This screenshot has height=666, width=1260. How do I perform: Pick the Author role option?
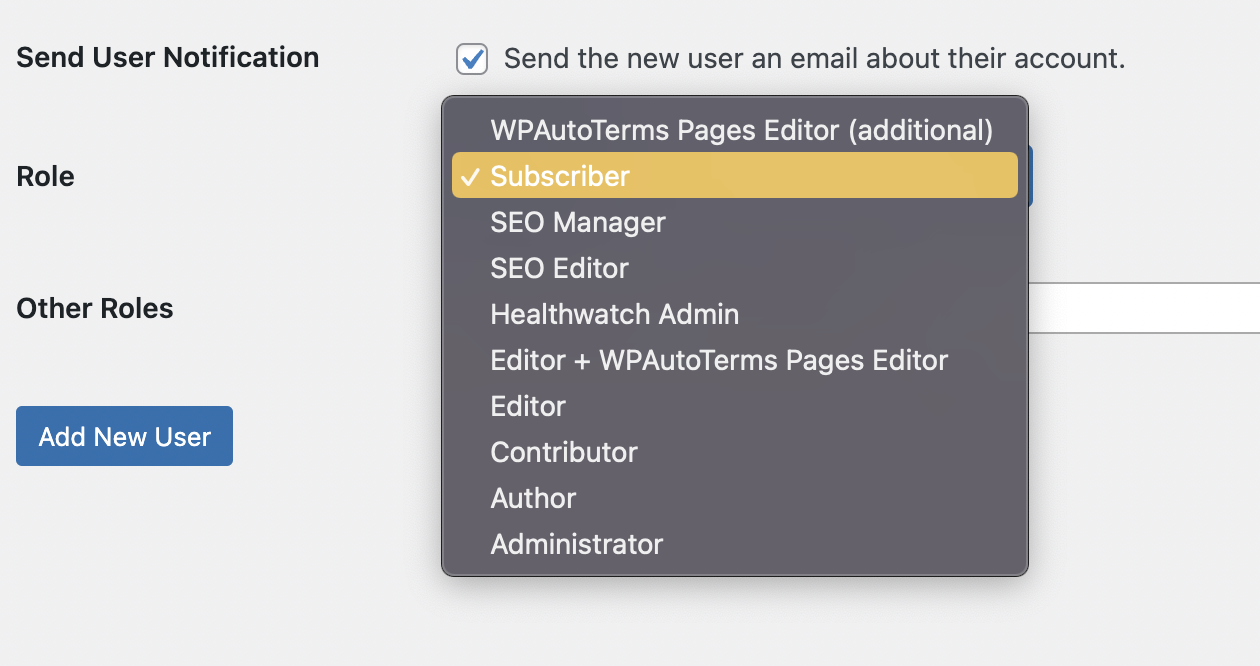(533, 498)
